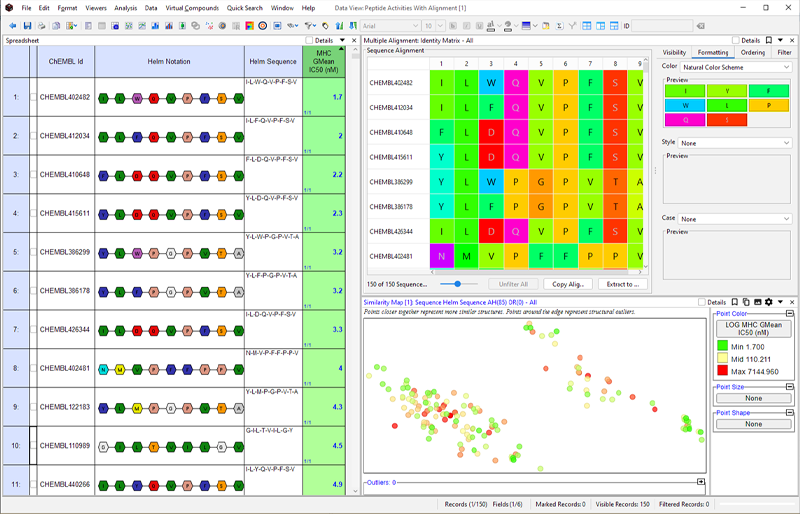Click the funnel filter toolbar icon

click(310, 26)
